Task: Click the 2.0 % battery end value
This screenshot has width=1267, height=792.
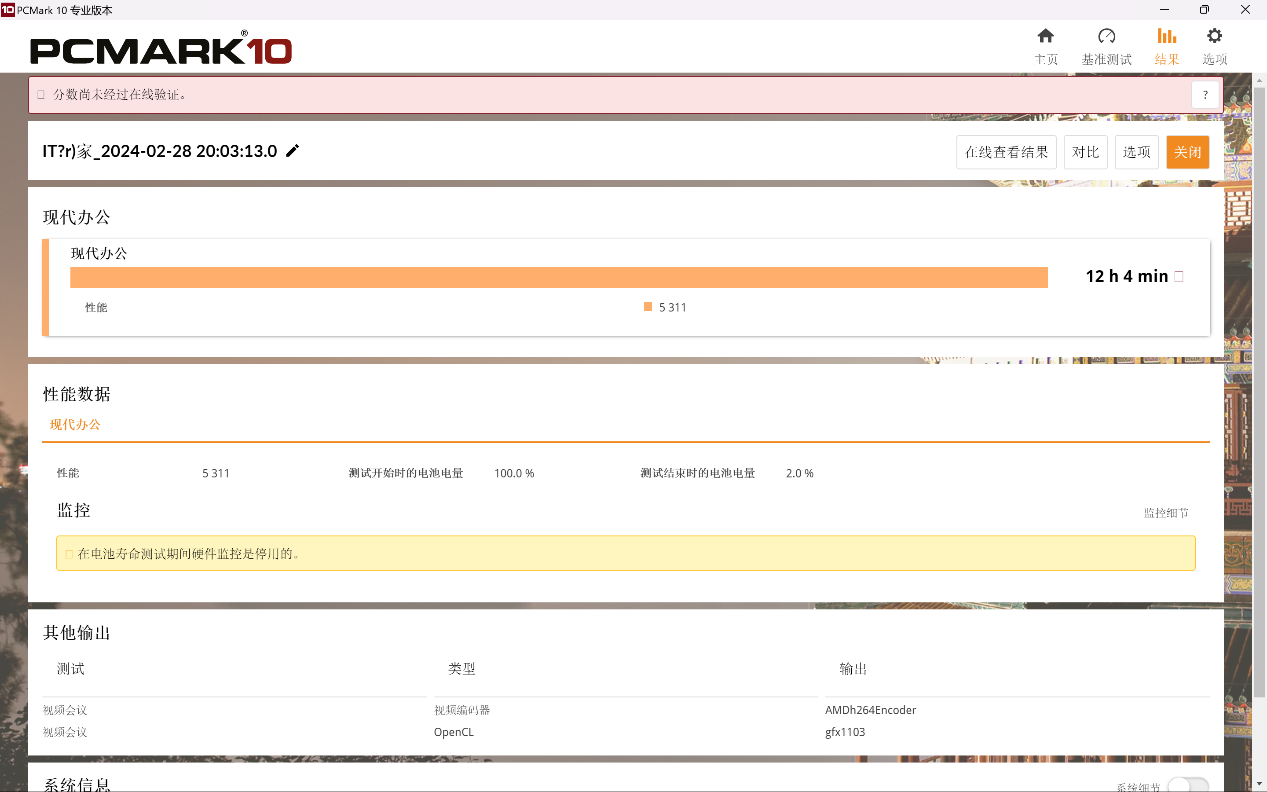Action: [x=800, y=473]
